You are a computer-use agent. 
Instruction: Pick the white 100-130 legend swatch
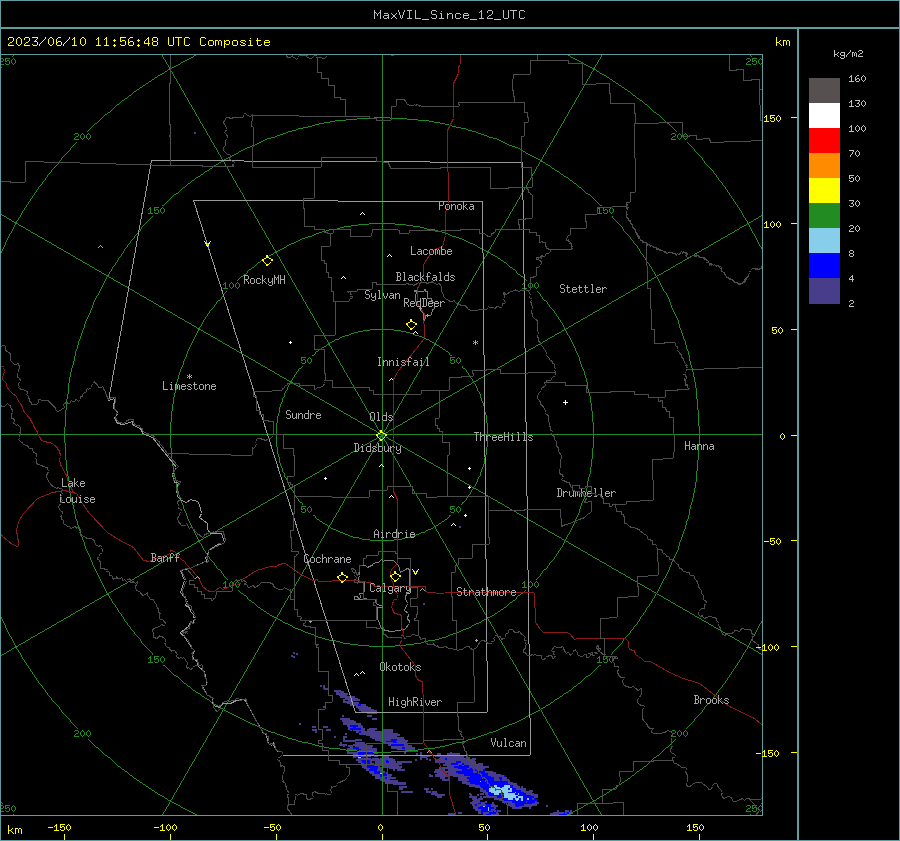[824, 116]
